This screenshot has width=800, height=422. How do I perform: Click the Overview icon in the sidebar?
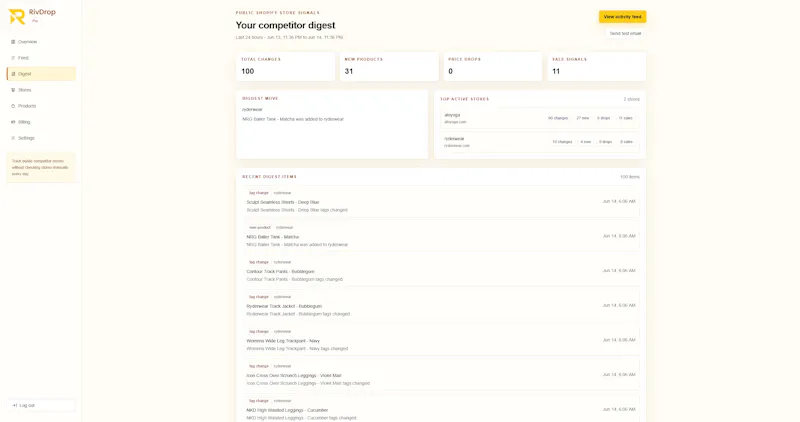[13, 42]
